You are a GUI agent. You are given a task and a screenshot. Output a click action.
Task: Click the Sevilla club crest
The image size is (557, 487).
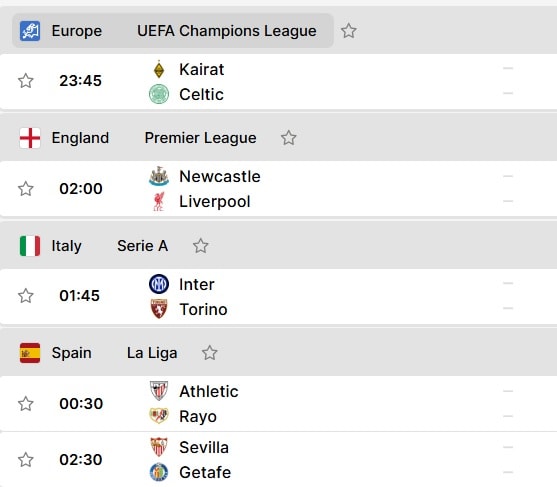pyautogui.click(x=159, y=447)
